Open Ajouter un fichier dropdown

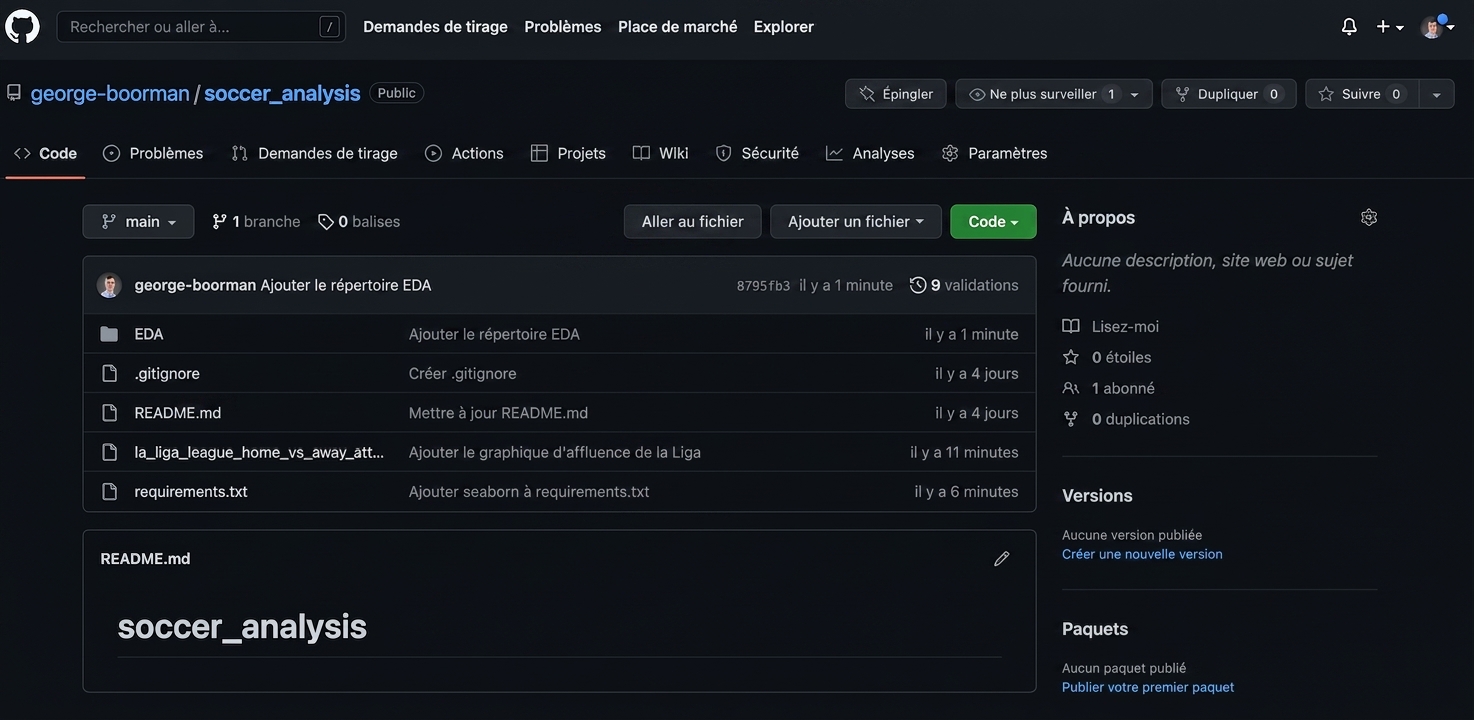click(x=856, y=222)
